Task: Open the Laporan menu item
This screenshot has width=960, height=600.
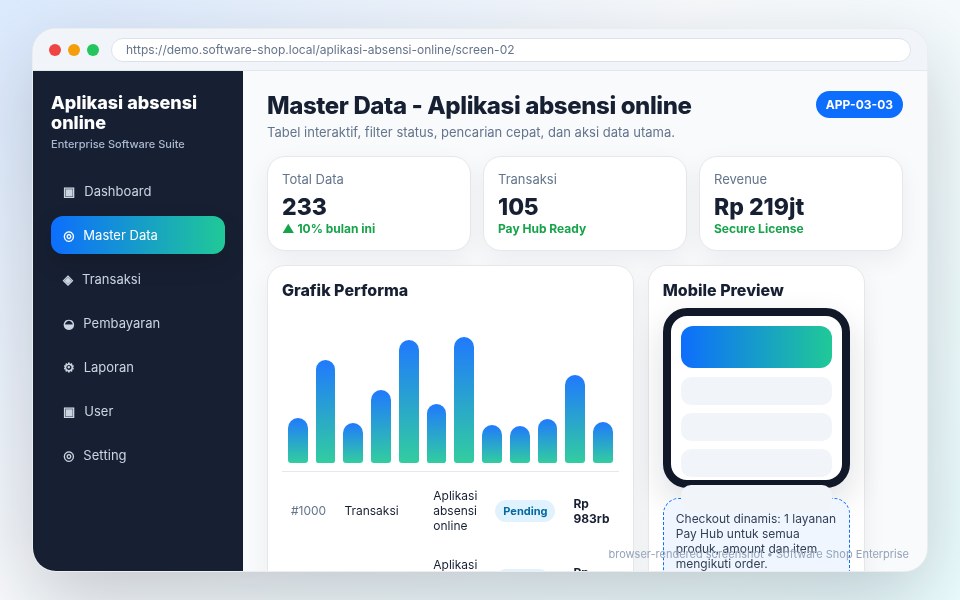Action: [x=138, y=367]
